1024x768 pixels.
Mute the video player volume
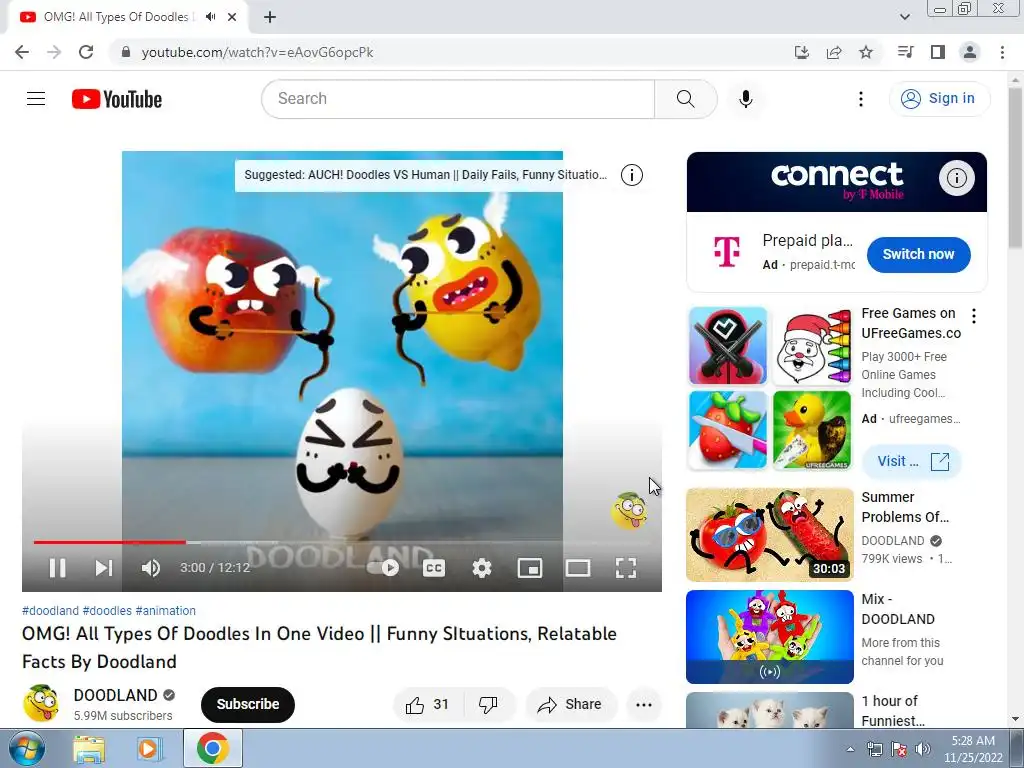point(150,568)
